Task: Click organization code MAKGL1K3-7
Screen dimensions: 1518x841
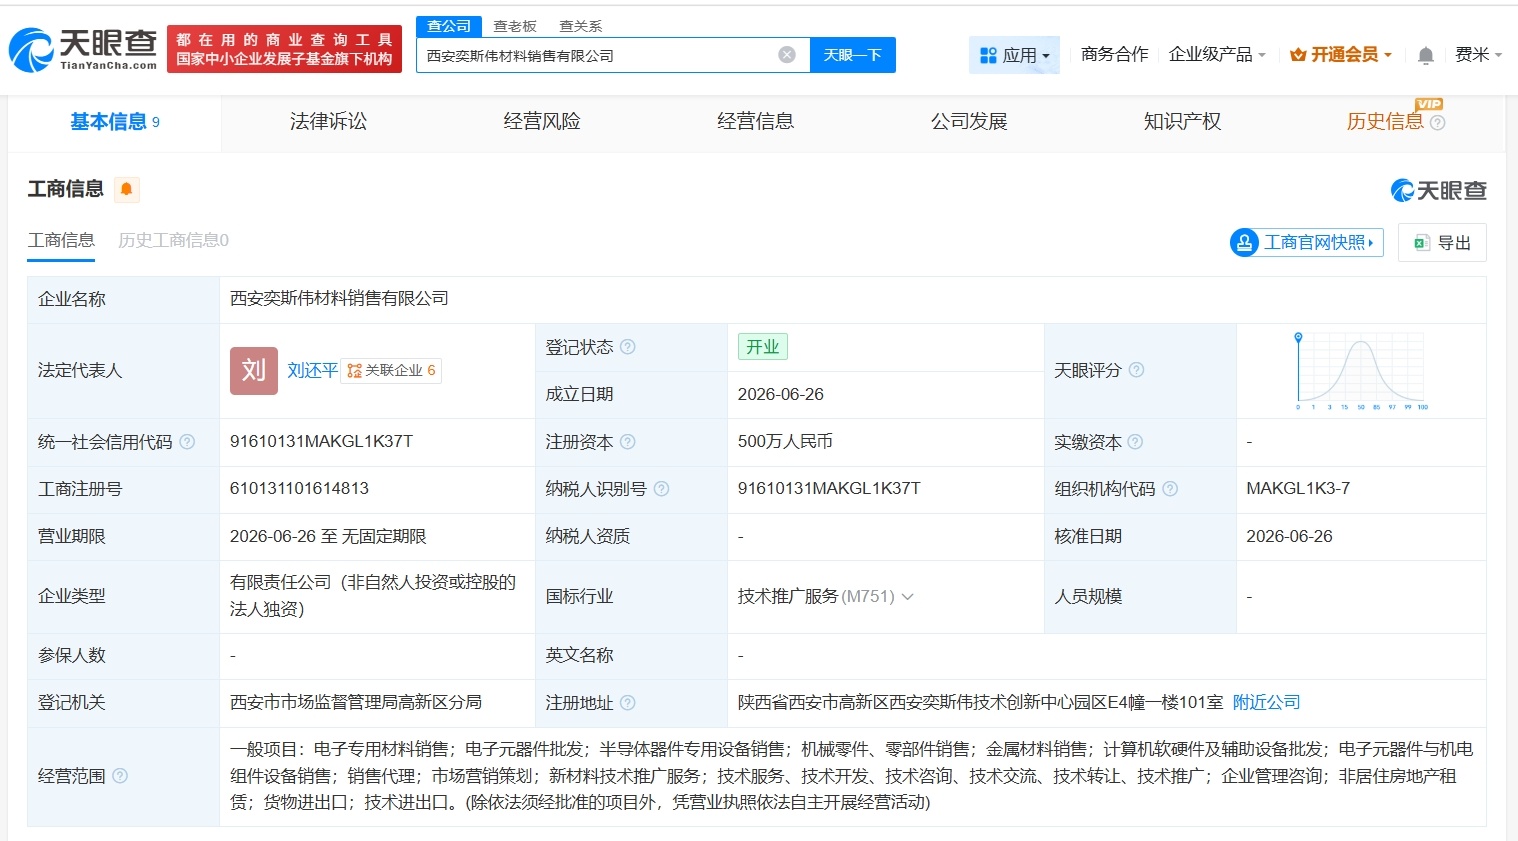Action: (1298, 489)
